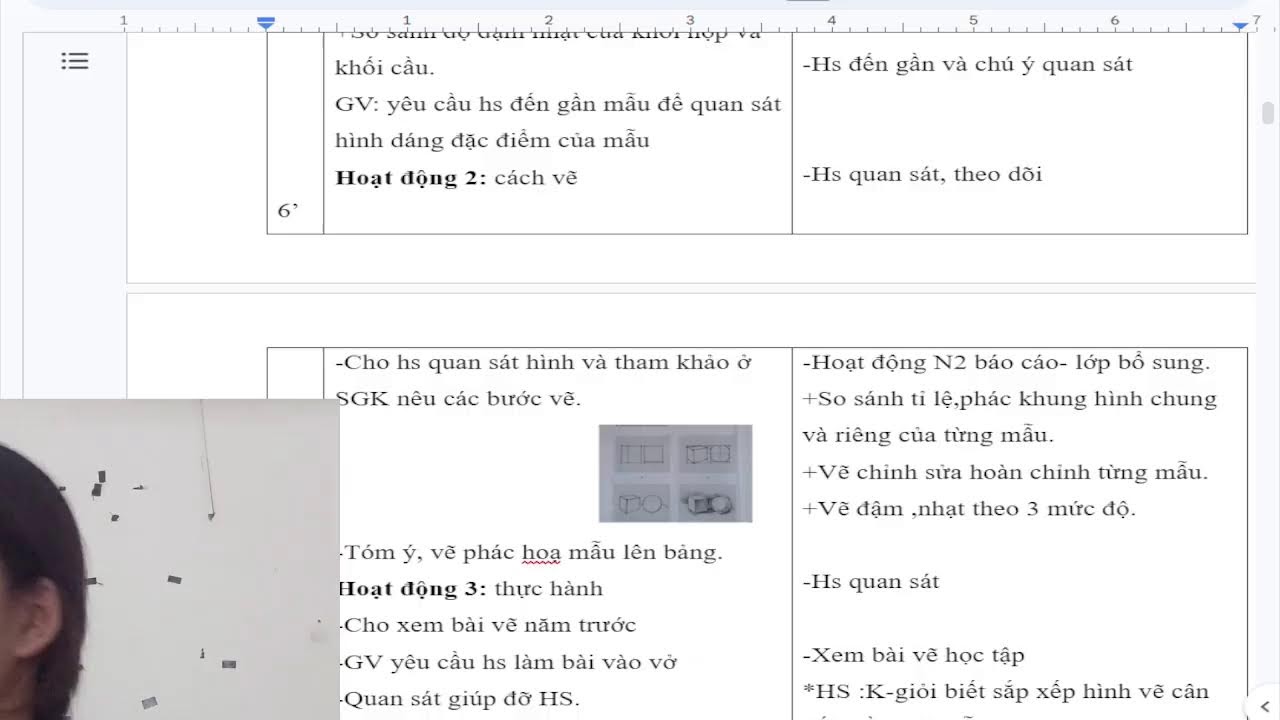This screenshot has width=1280, height=720.
Task: Click 'và riêng của từng mẫu.' line
Action: [928, 436]
